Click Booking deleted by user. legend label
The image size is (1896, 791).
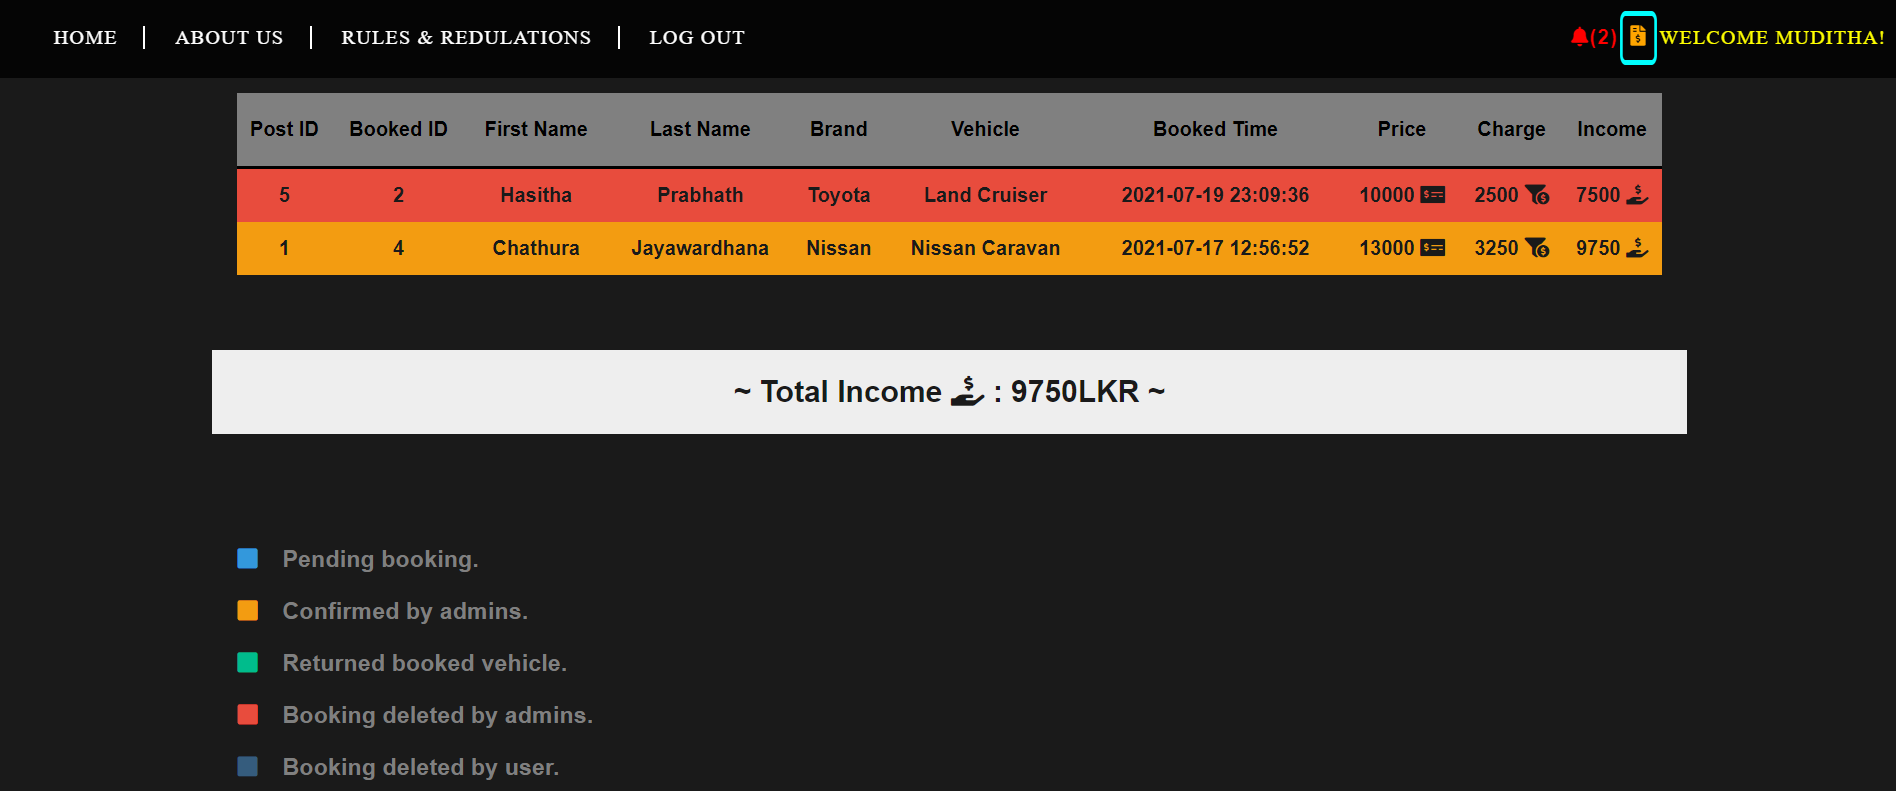click(421, 767)
